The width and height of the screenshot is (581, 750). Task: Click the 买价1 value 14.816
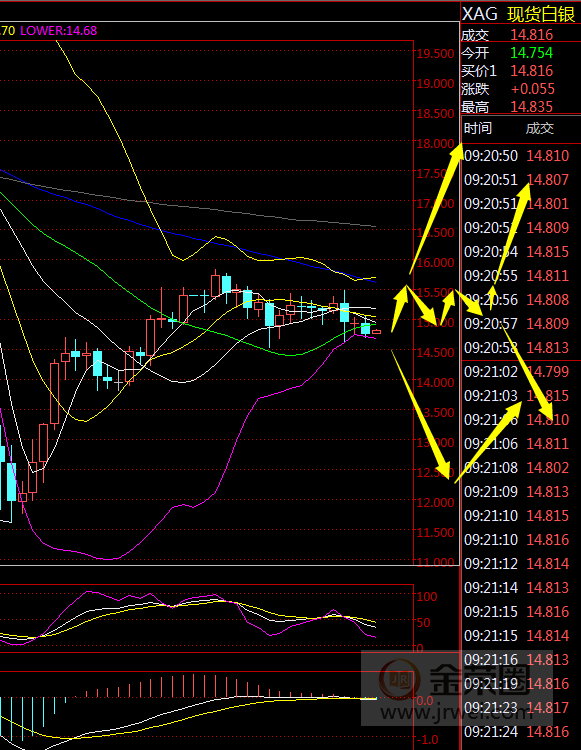531,71
